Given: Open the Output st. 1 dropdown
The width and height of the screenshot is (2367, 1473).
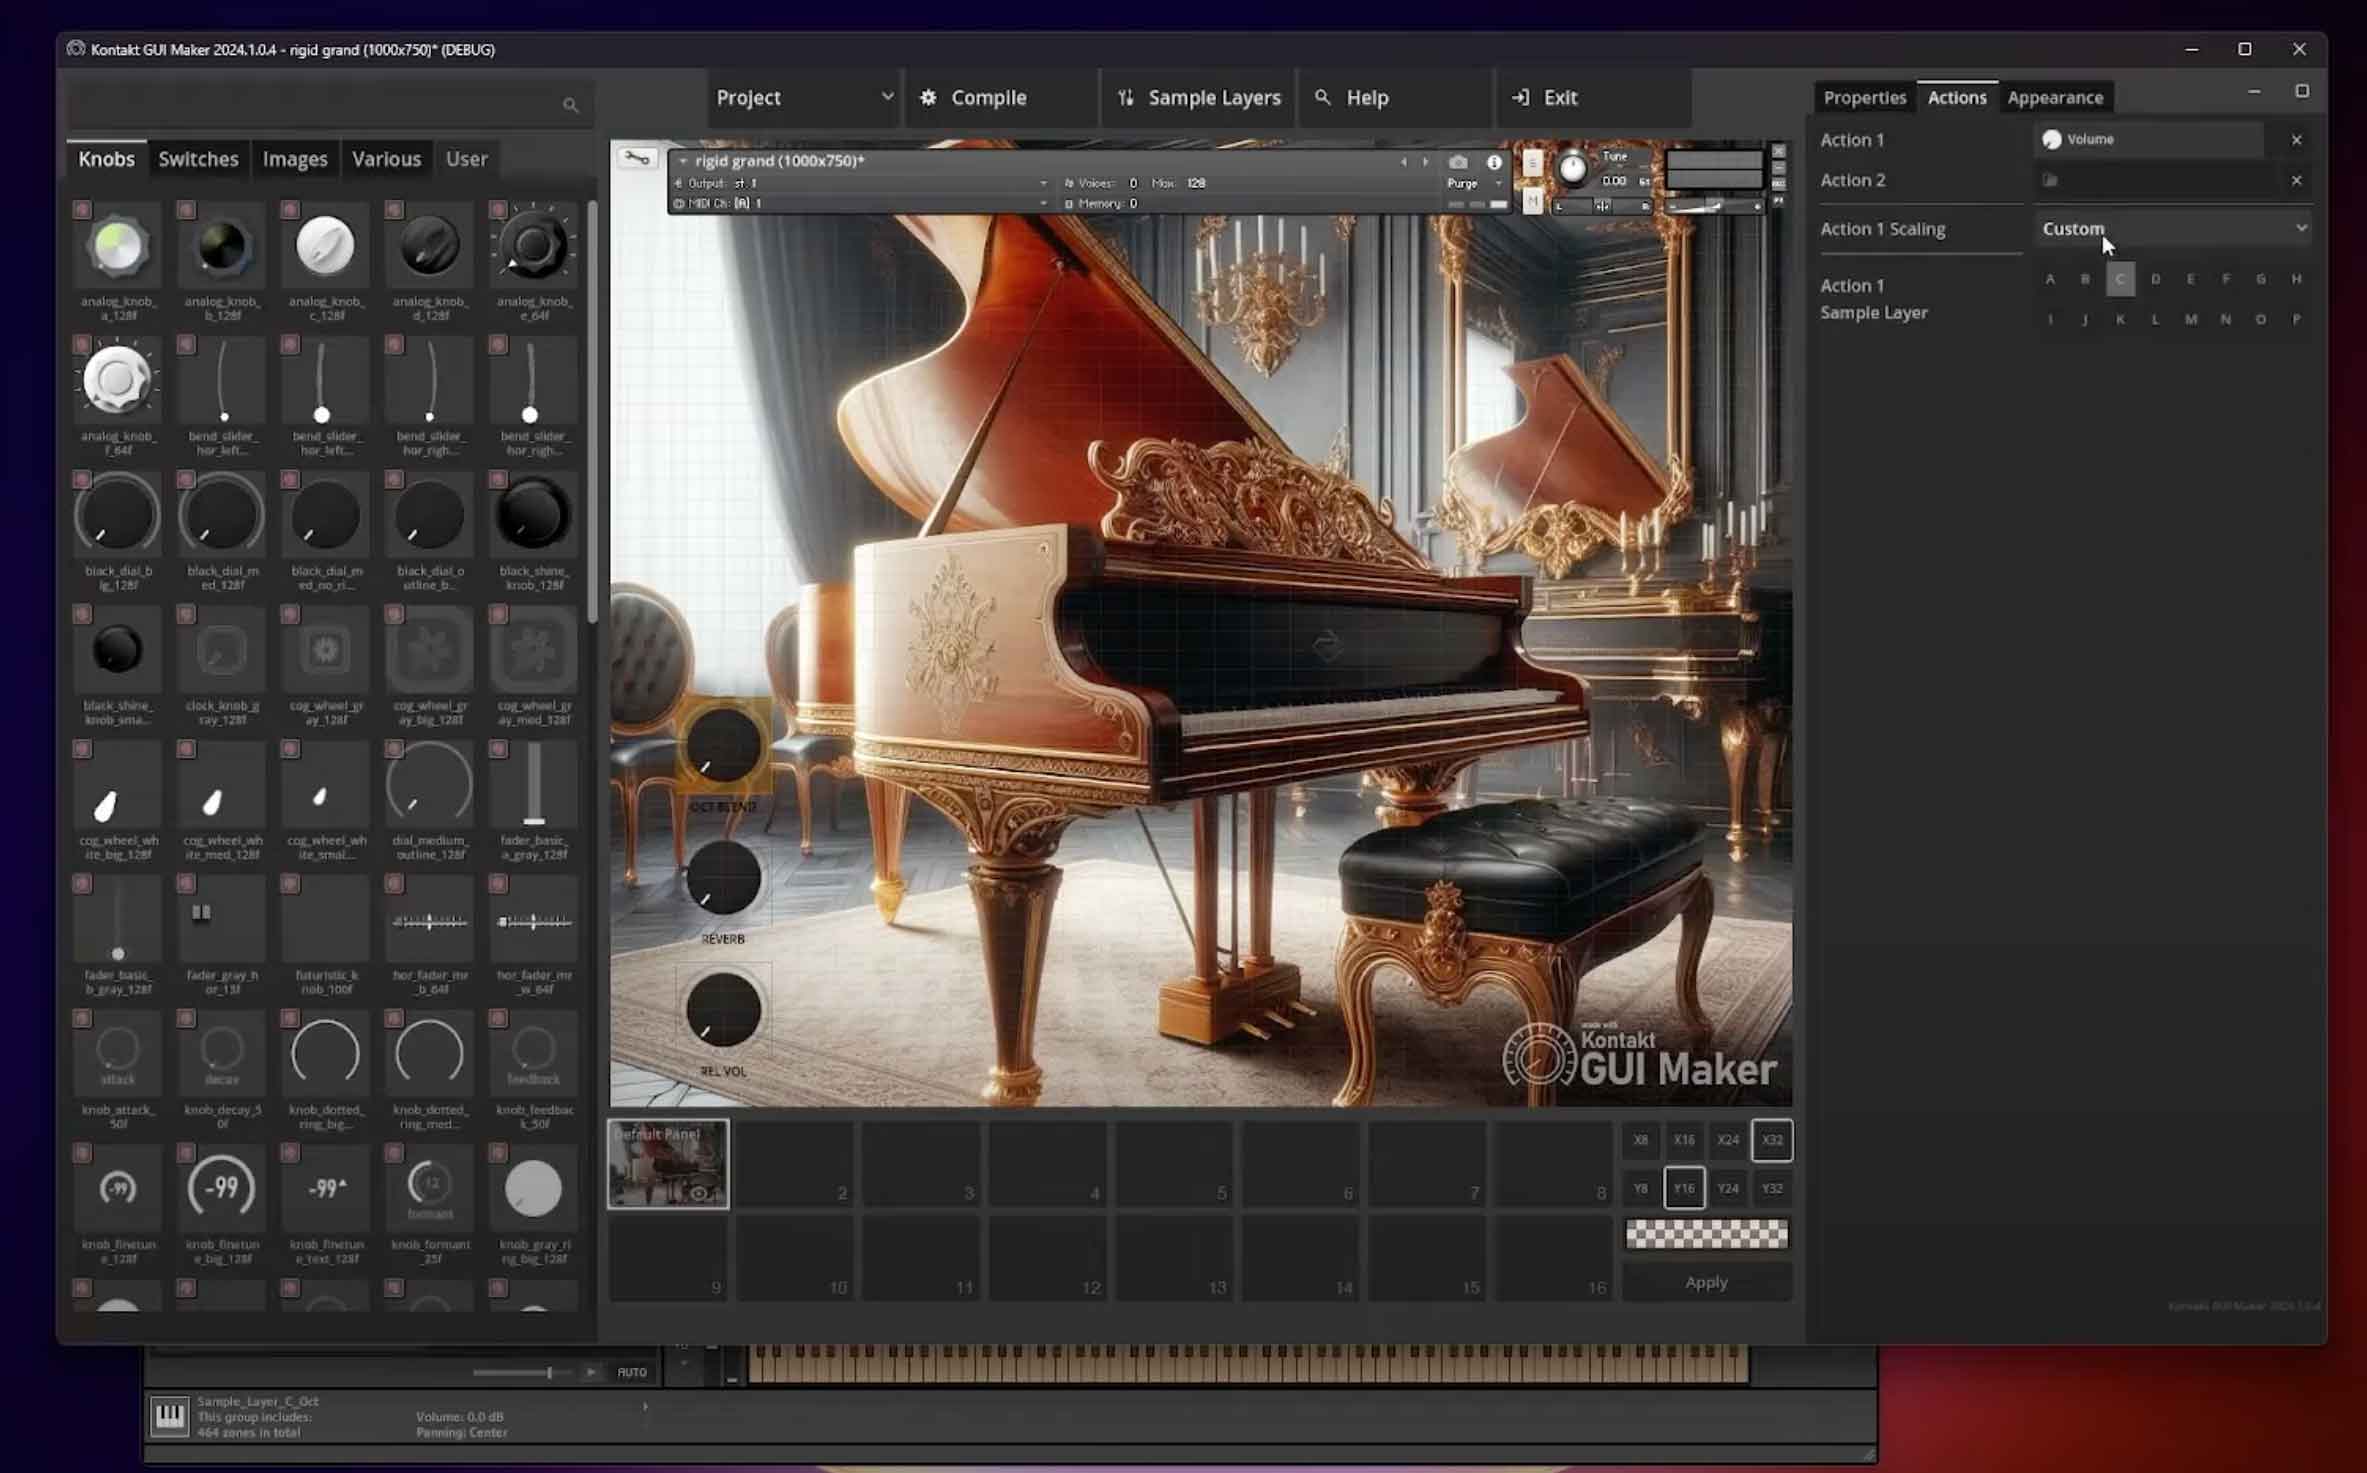Looking at the screenshot, I should 862,183.
